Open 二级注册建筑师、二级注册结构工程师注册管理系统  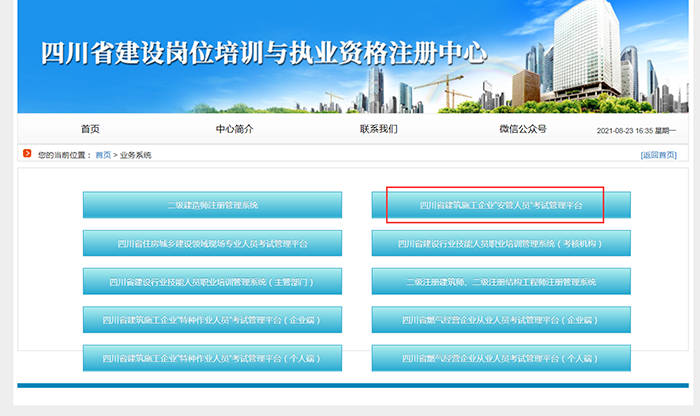click(x=500, y=282)
